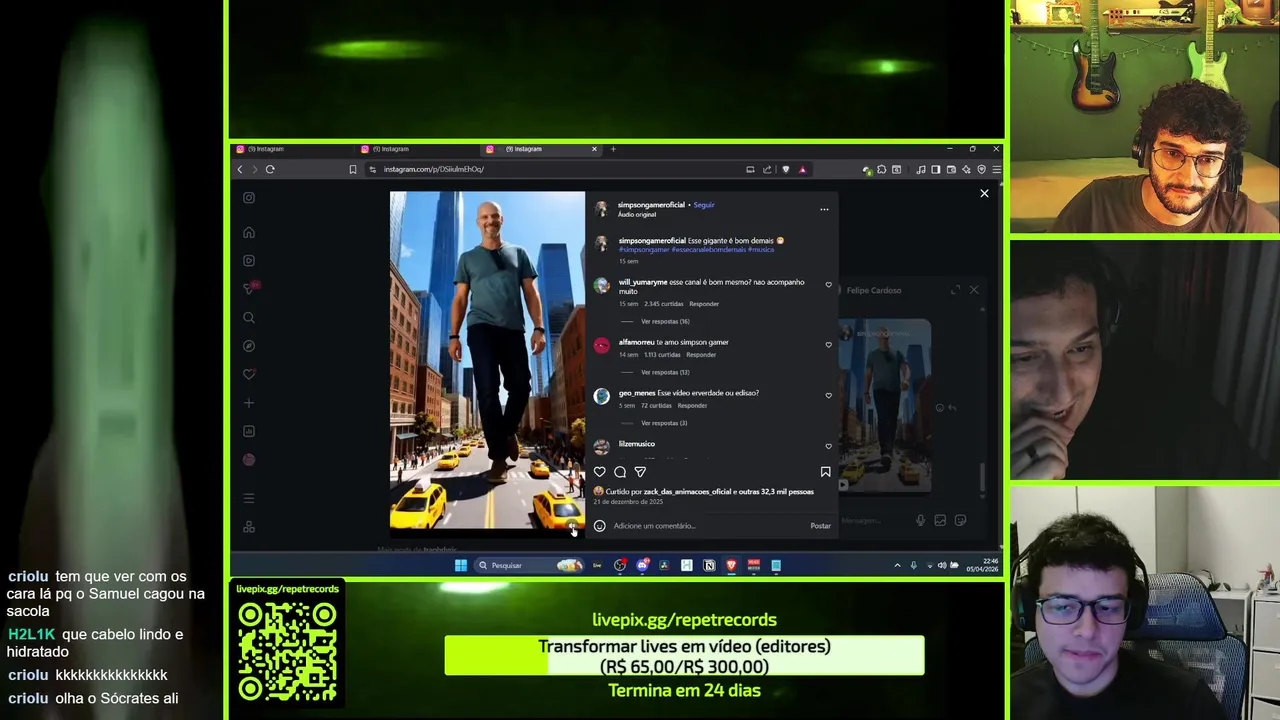Open Messages icon with red badge

[250, 288]
